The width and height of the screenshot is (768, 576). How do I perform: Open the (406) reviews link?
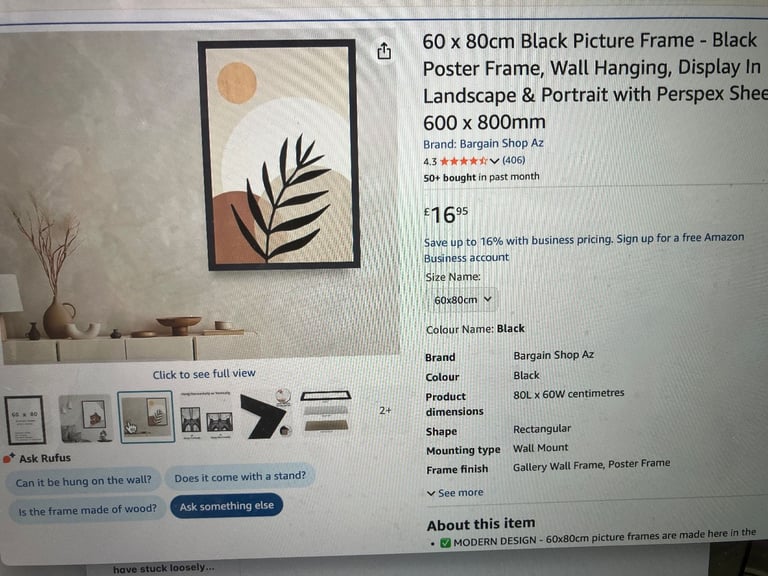click(513, 160)
